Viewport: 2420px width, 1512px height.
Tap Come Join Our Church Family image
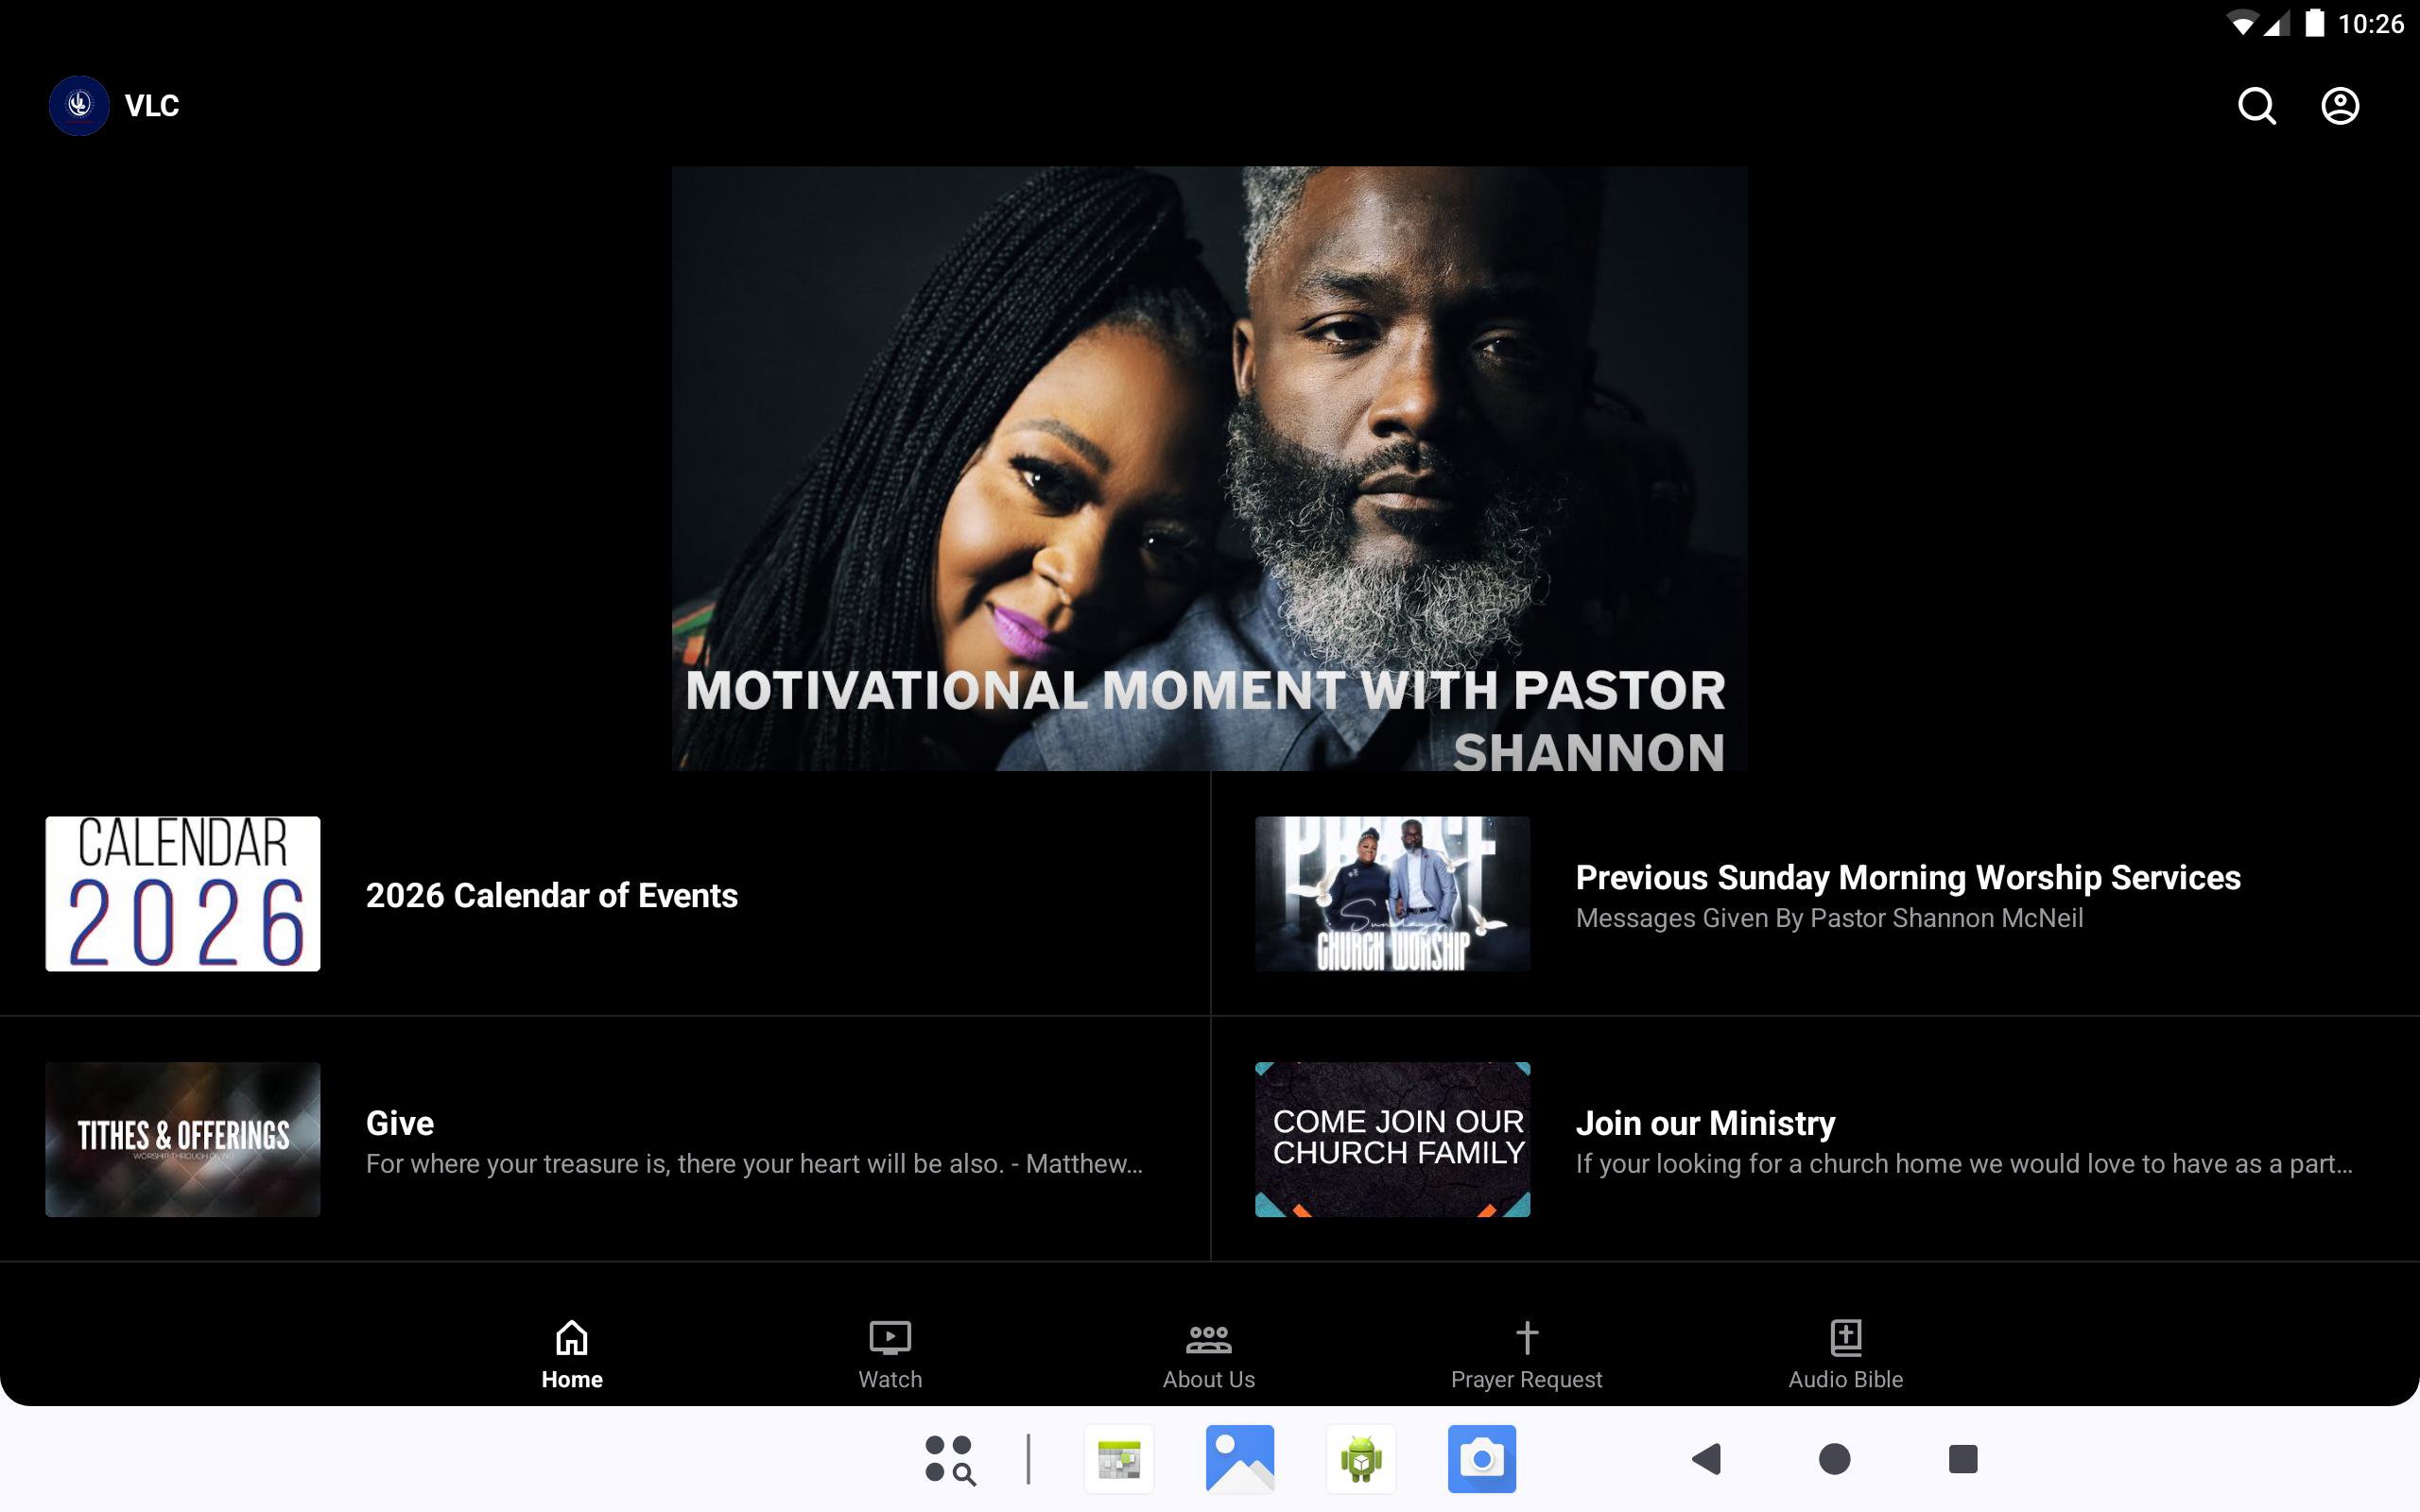pos(1392,1139)
